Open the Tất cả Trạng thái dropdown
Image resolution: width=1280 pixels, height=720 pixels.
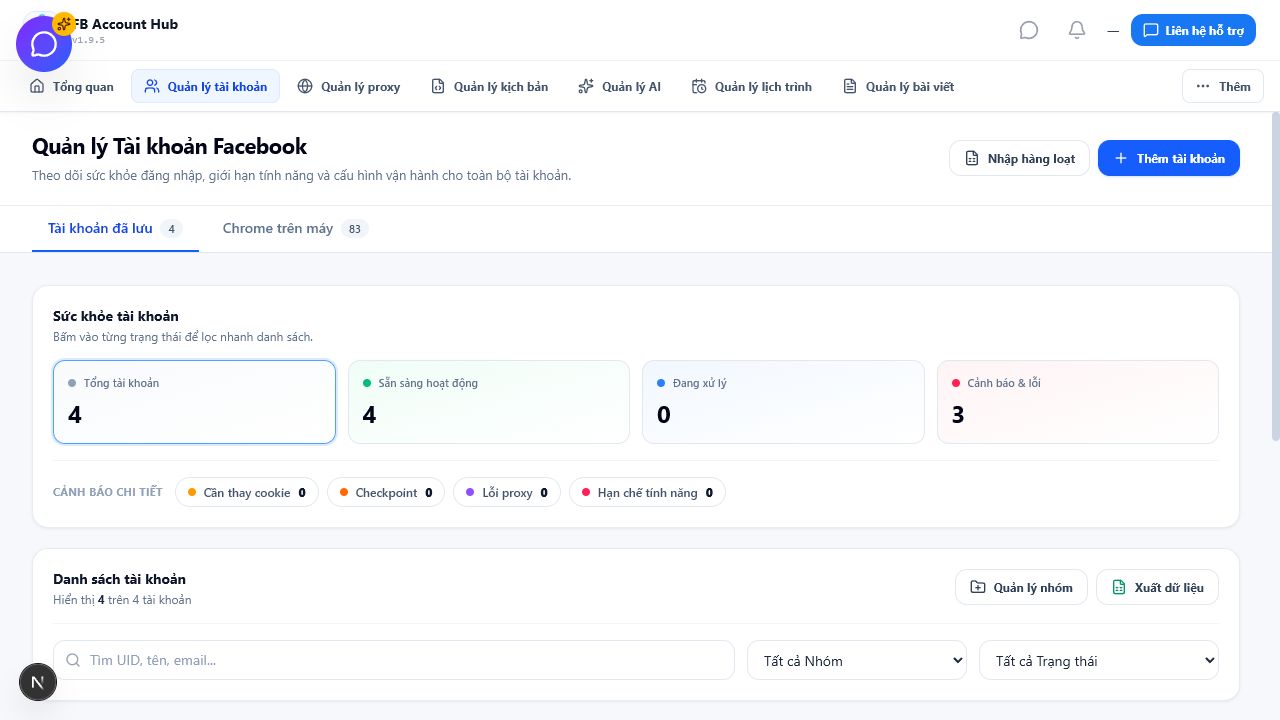(1099, 660)
